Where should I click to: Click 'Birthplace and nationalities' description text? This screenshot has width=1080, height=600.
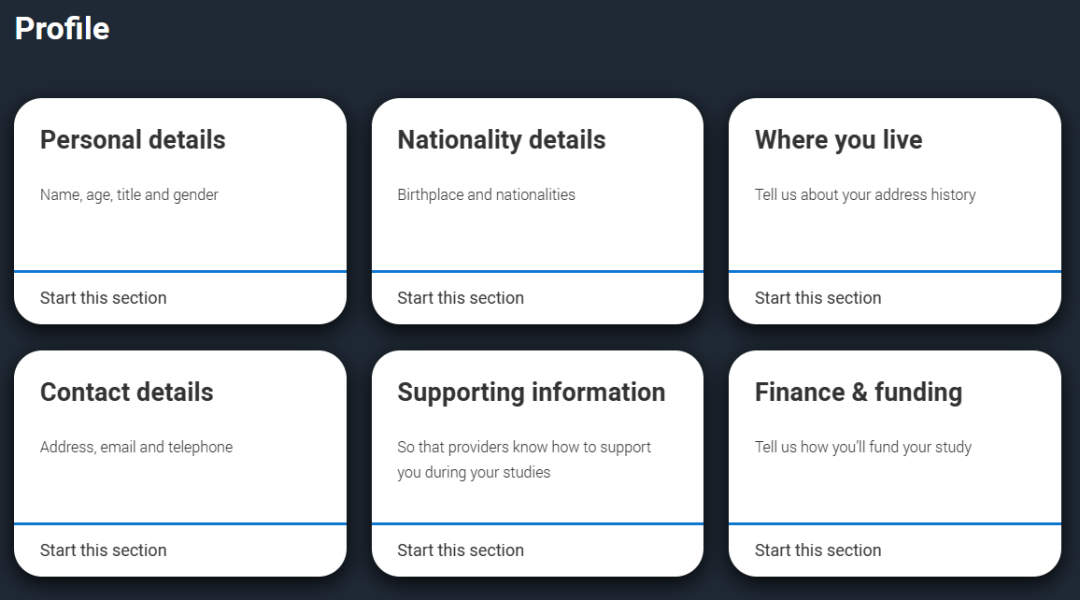point(486,195)
